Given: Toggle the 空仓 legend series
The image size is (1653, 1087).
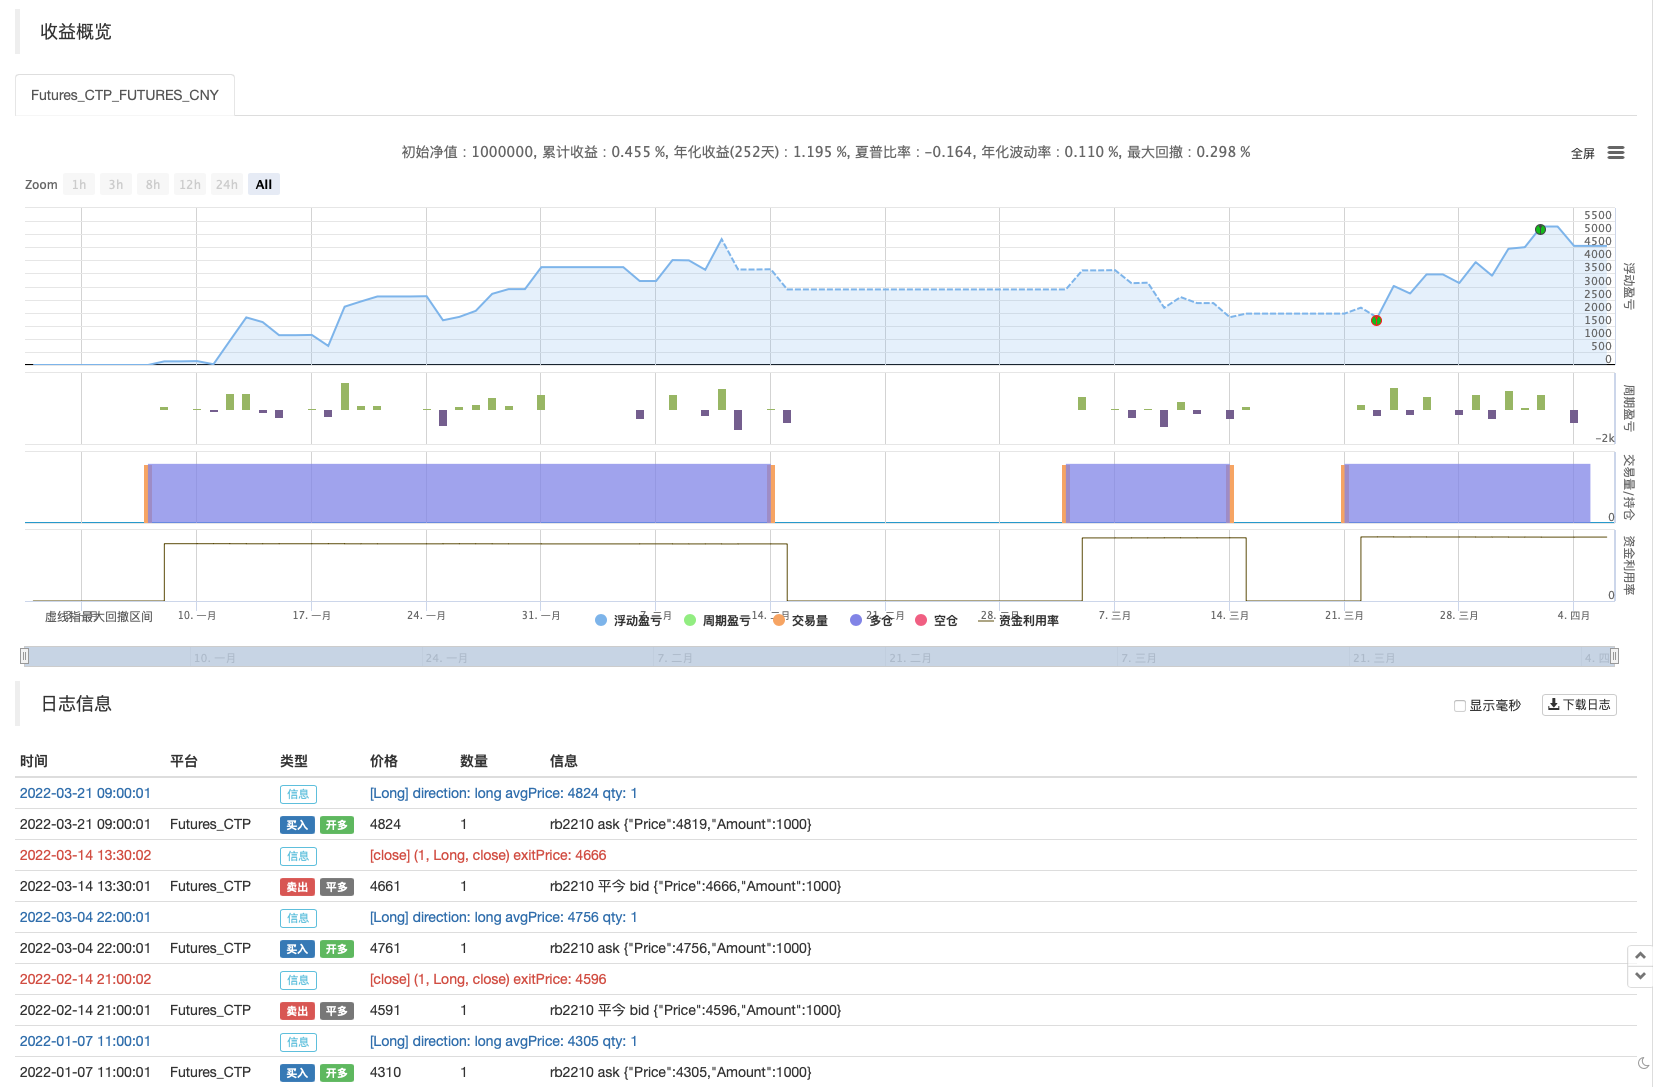Looking at the screenshot, I should (936, 620).
